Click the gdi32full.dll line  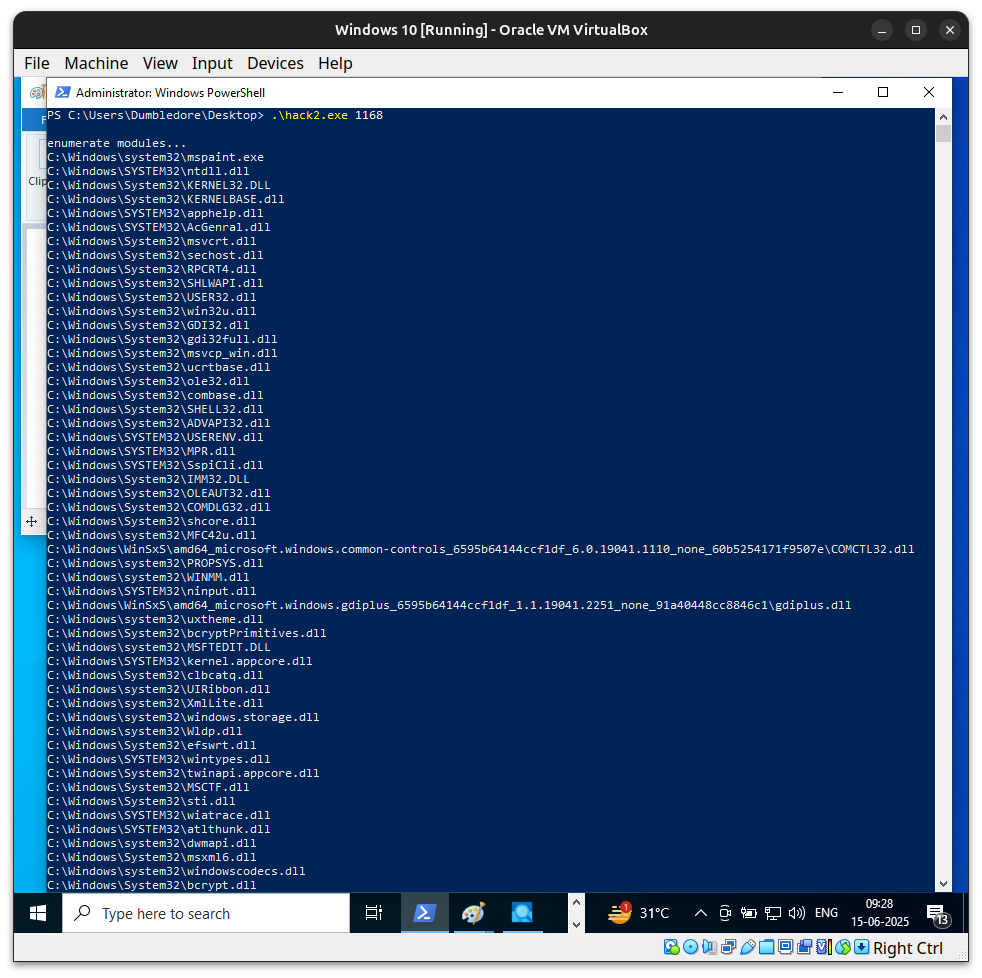[162, 339]
